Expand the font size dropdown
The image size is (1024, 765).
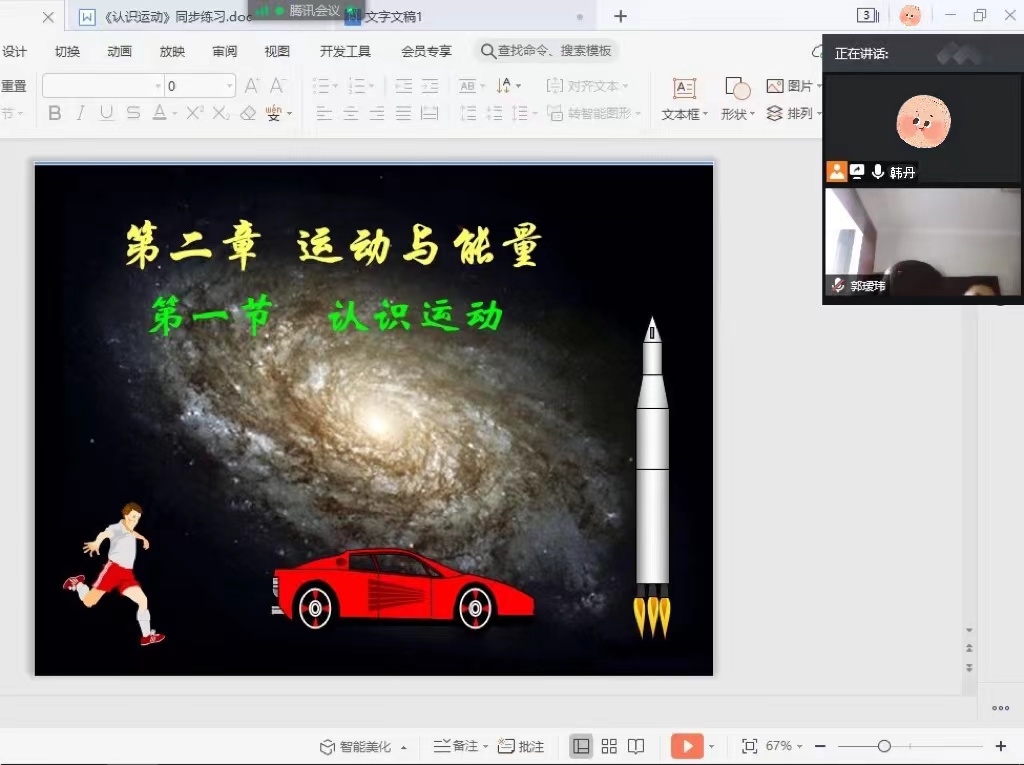coord(230,86)
